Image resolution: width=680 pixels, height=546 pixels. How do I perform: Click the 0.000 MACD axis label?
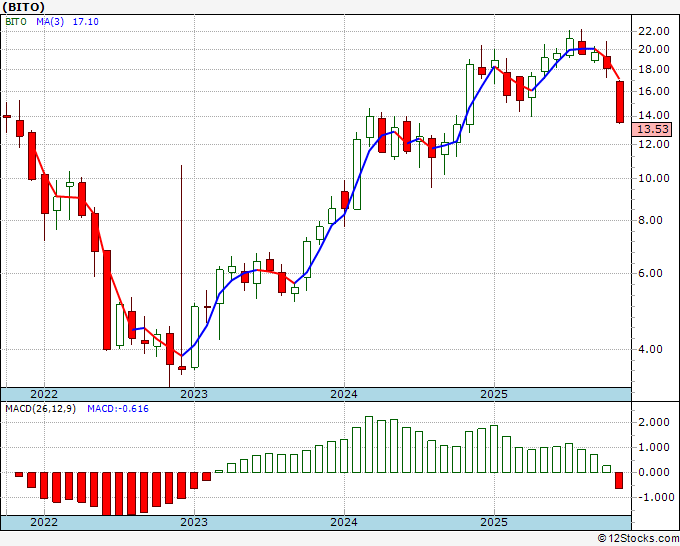coord(654,472)
